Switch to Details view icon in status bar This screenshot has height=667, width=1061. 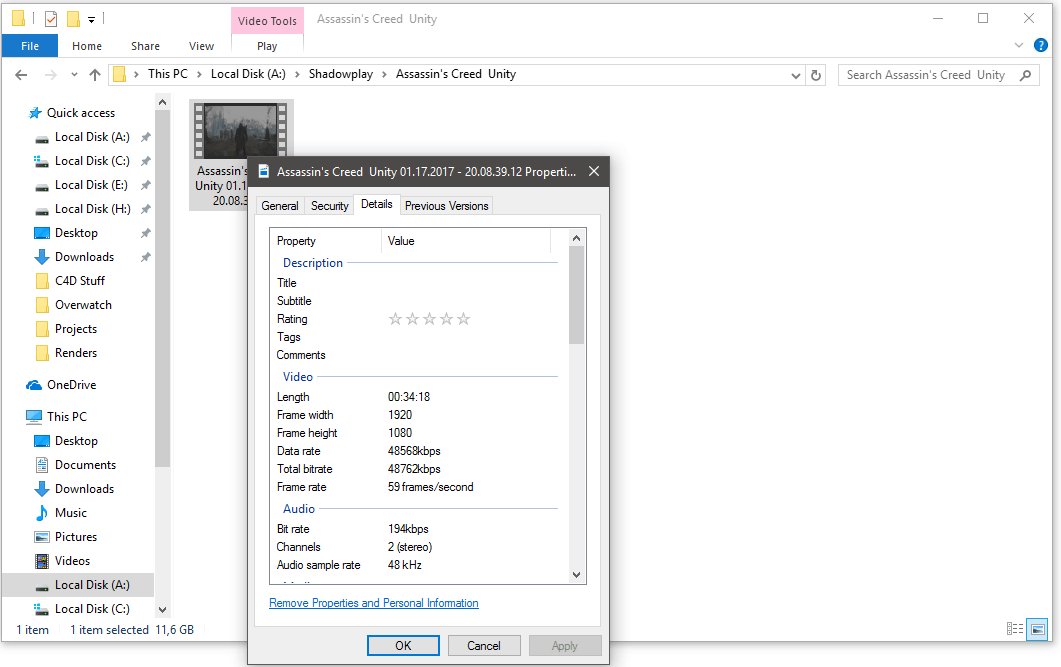pyautogui.click(x=1014, y=629)
